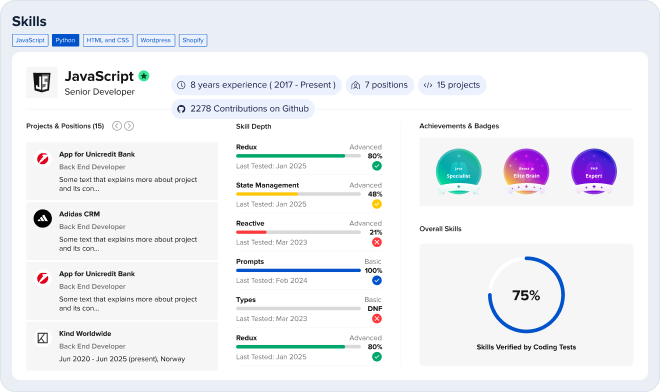Click the Overall Skills heading

(x=440, y=229)
